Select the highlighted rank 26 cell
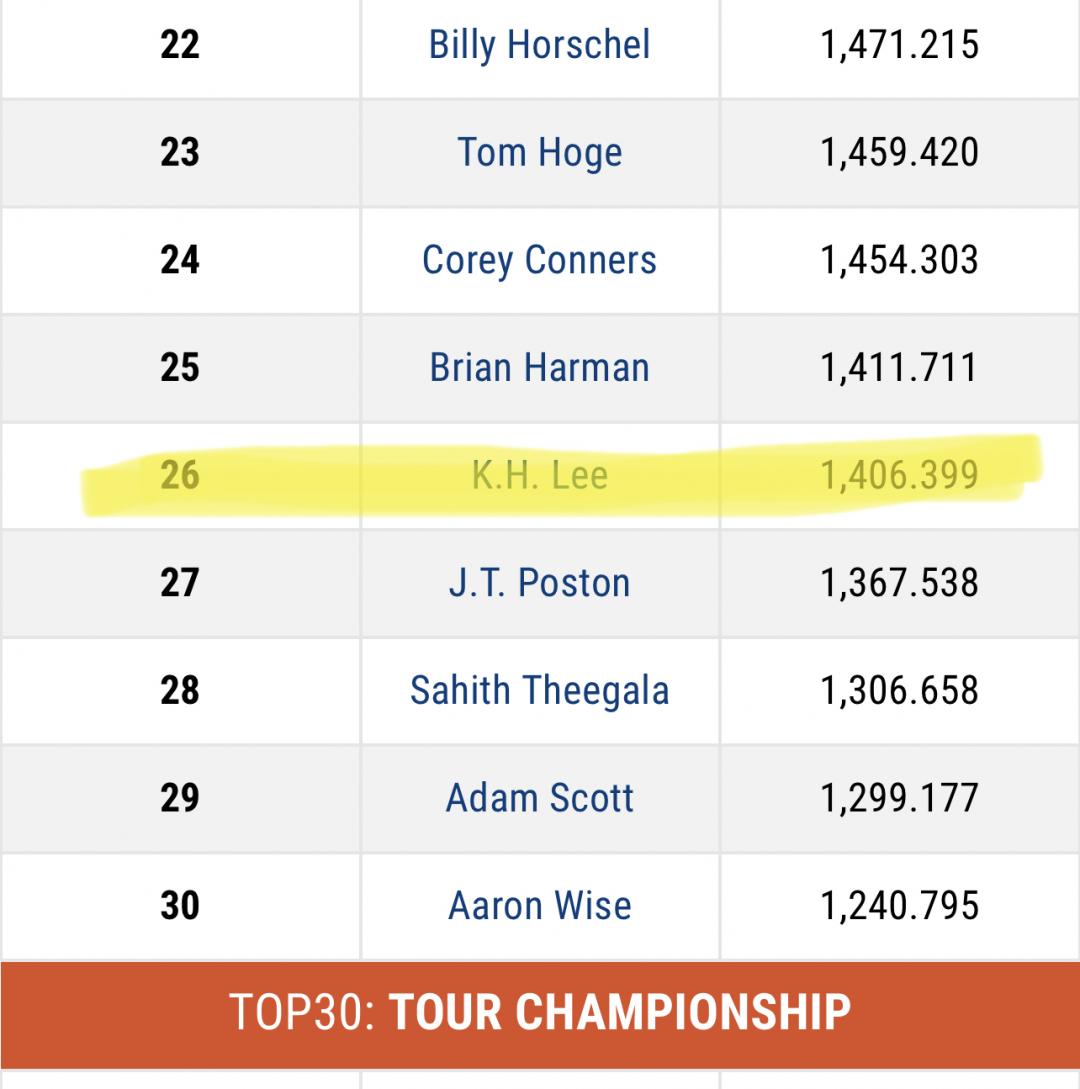 point(180,475)
